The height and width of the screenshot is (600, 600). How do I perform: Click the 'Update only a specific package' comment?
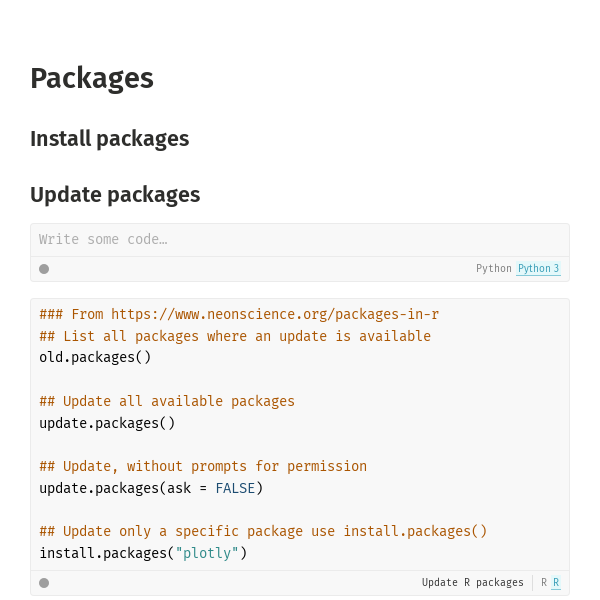click(263, 532)
